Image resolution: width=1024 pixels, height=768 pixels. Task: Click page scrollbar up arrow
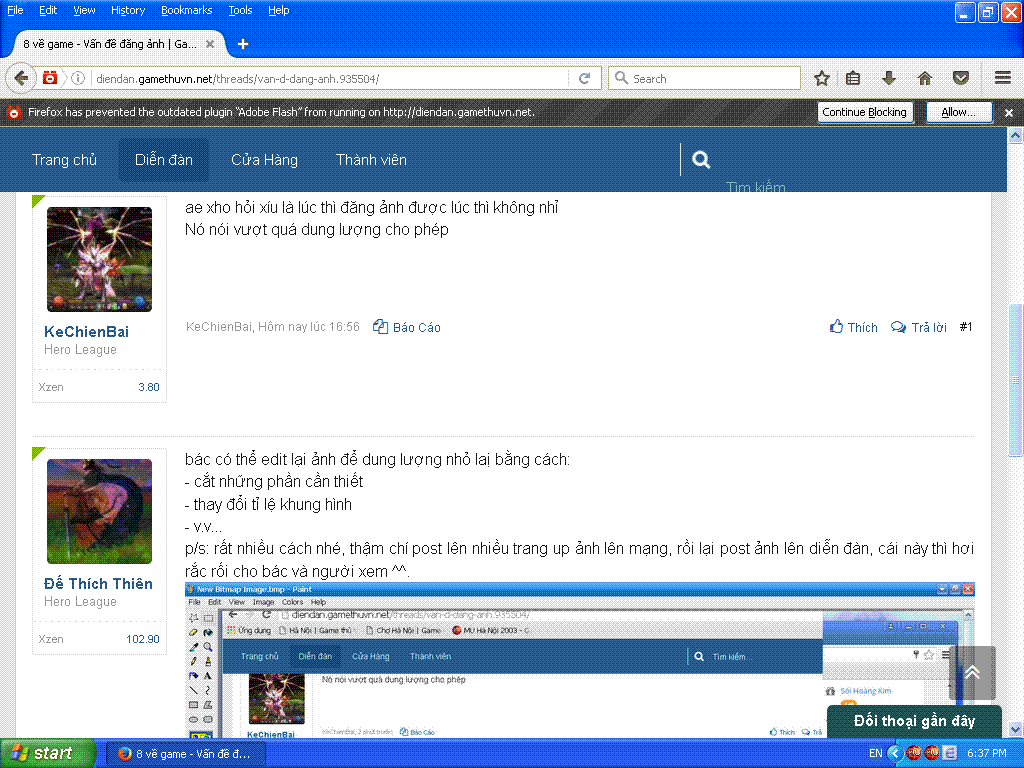click(1016, 135)
